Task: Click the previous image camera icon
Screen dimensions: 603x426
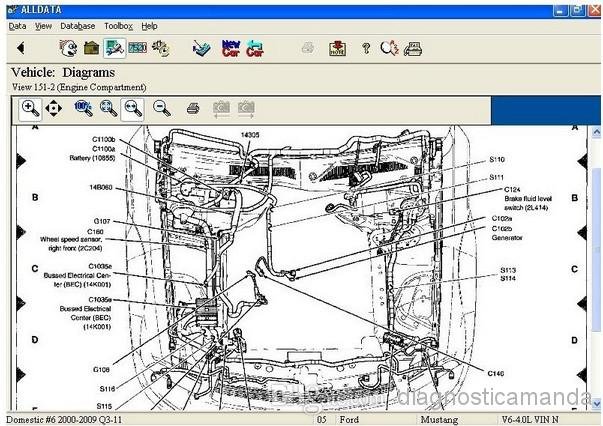Action: [222, 109]
